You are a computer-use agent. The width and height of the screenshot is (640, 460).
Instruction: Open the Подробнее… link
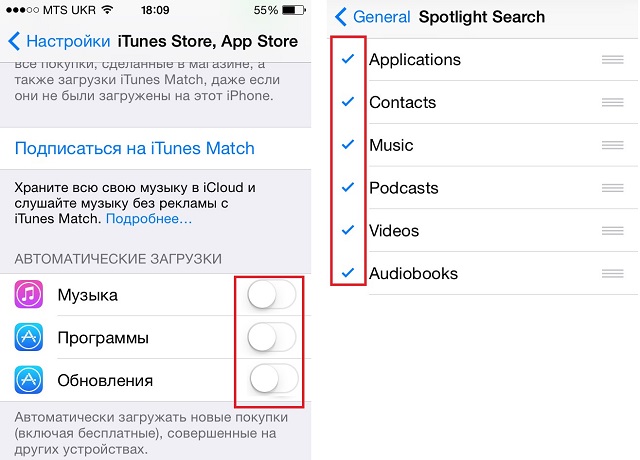point(149,219)
